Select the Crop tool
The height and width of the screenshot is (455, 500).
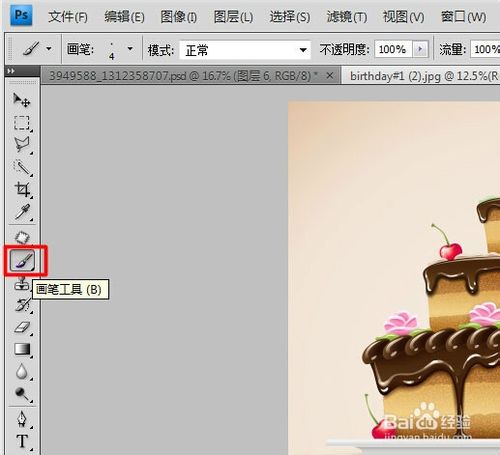click(x=22, y=189)
